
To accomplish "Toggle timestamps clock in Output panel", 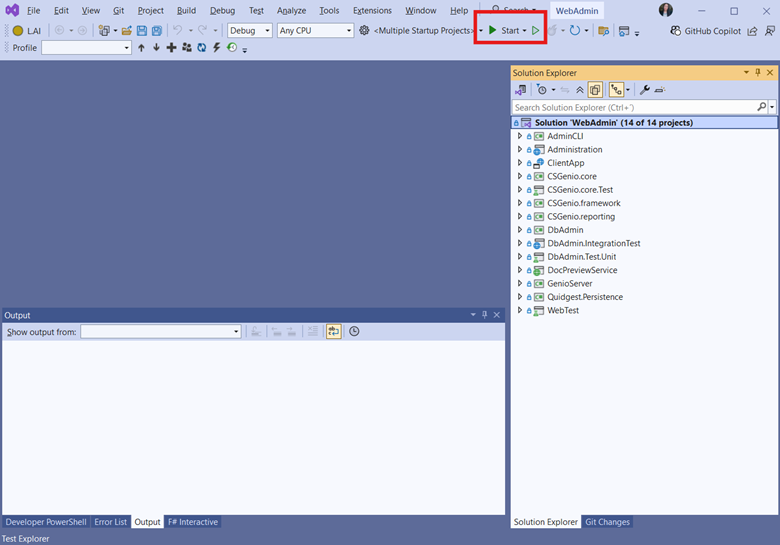I will tap(354, 331).
